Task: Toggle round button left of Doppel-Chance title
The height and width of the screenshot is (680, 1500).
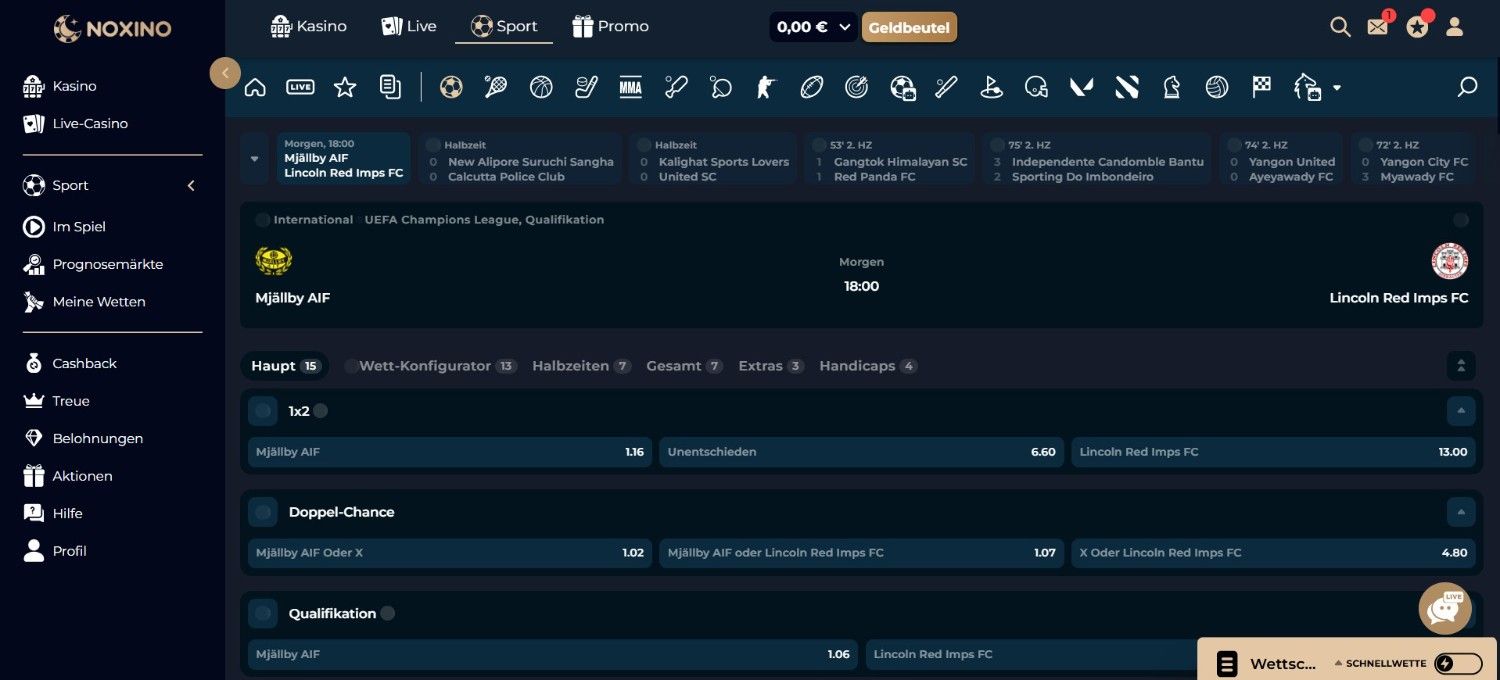Action: click(x=263, y=512)
